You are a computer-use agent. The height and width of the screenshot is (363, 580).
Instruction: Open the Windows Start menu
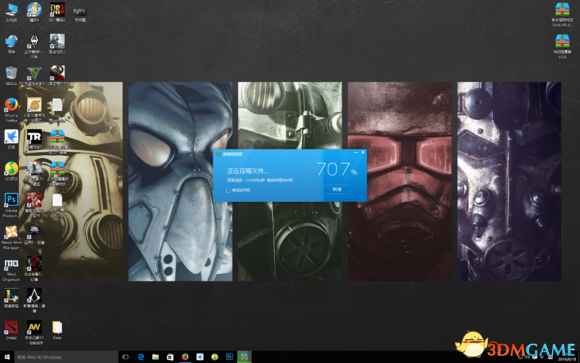(7, 357)
